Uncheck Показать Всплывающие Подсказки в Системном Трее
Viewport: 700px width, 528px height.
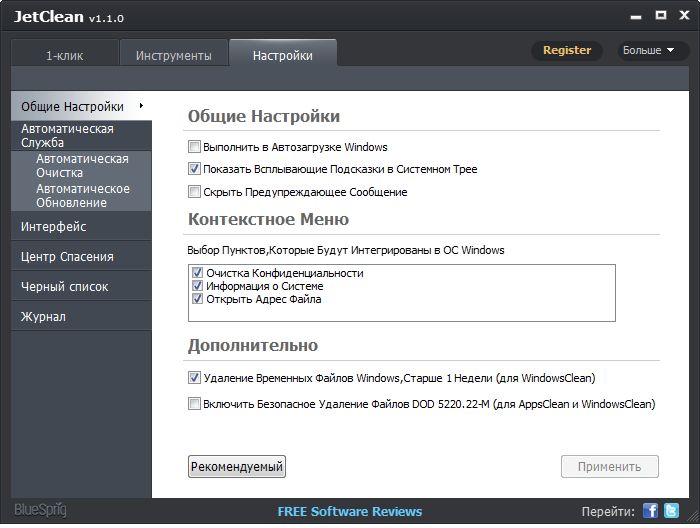(x=195, y=170)
